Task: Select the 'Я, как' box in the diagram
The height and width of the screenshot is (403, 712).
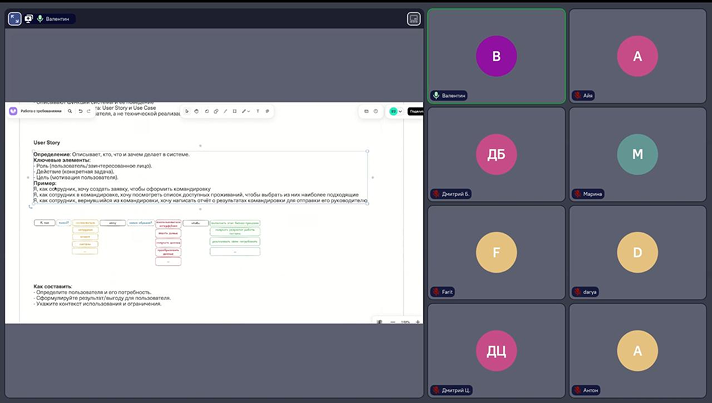Action: pos(44,223)
